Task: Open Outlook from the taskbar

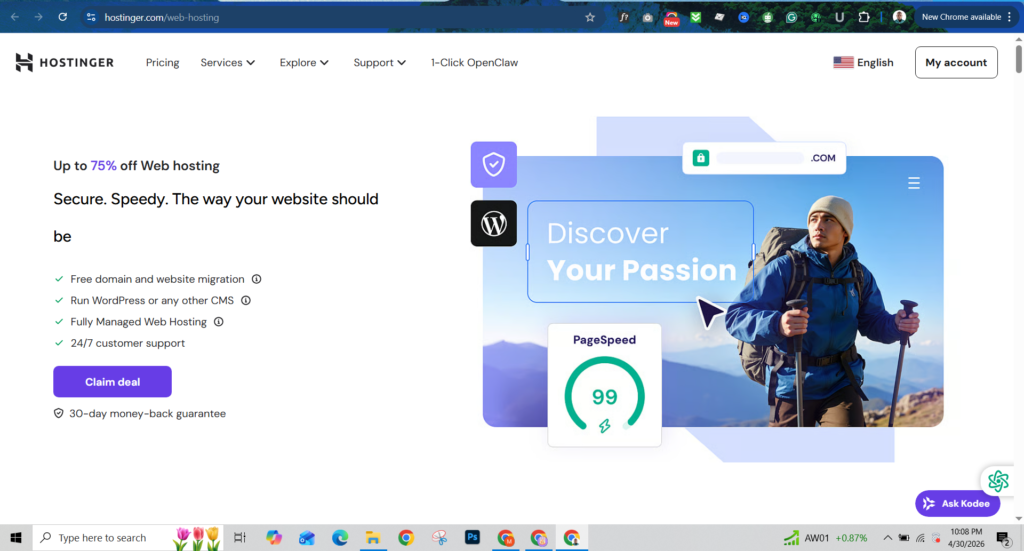Action: 307,538
